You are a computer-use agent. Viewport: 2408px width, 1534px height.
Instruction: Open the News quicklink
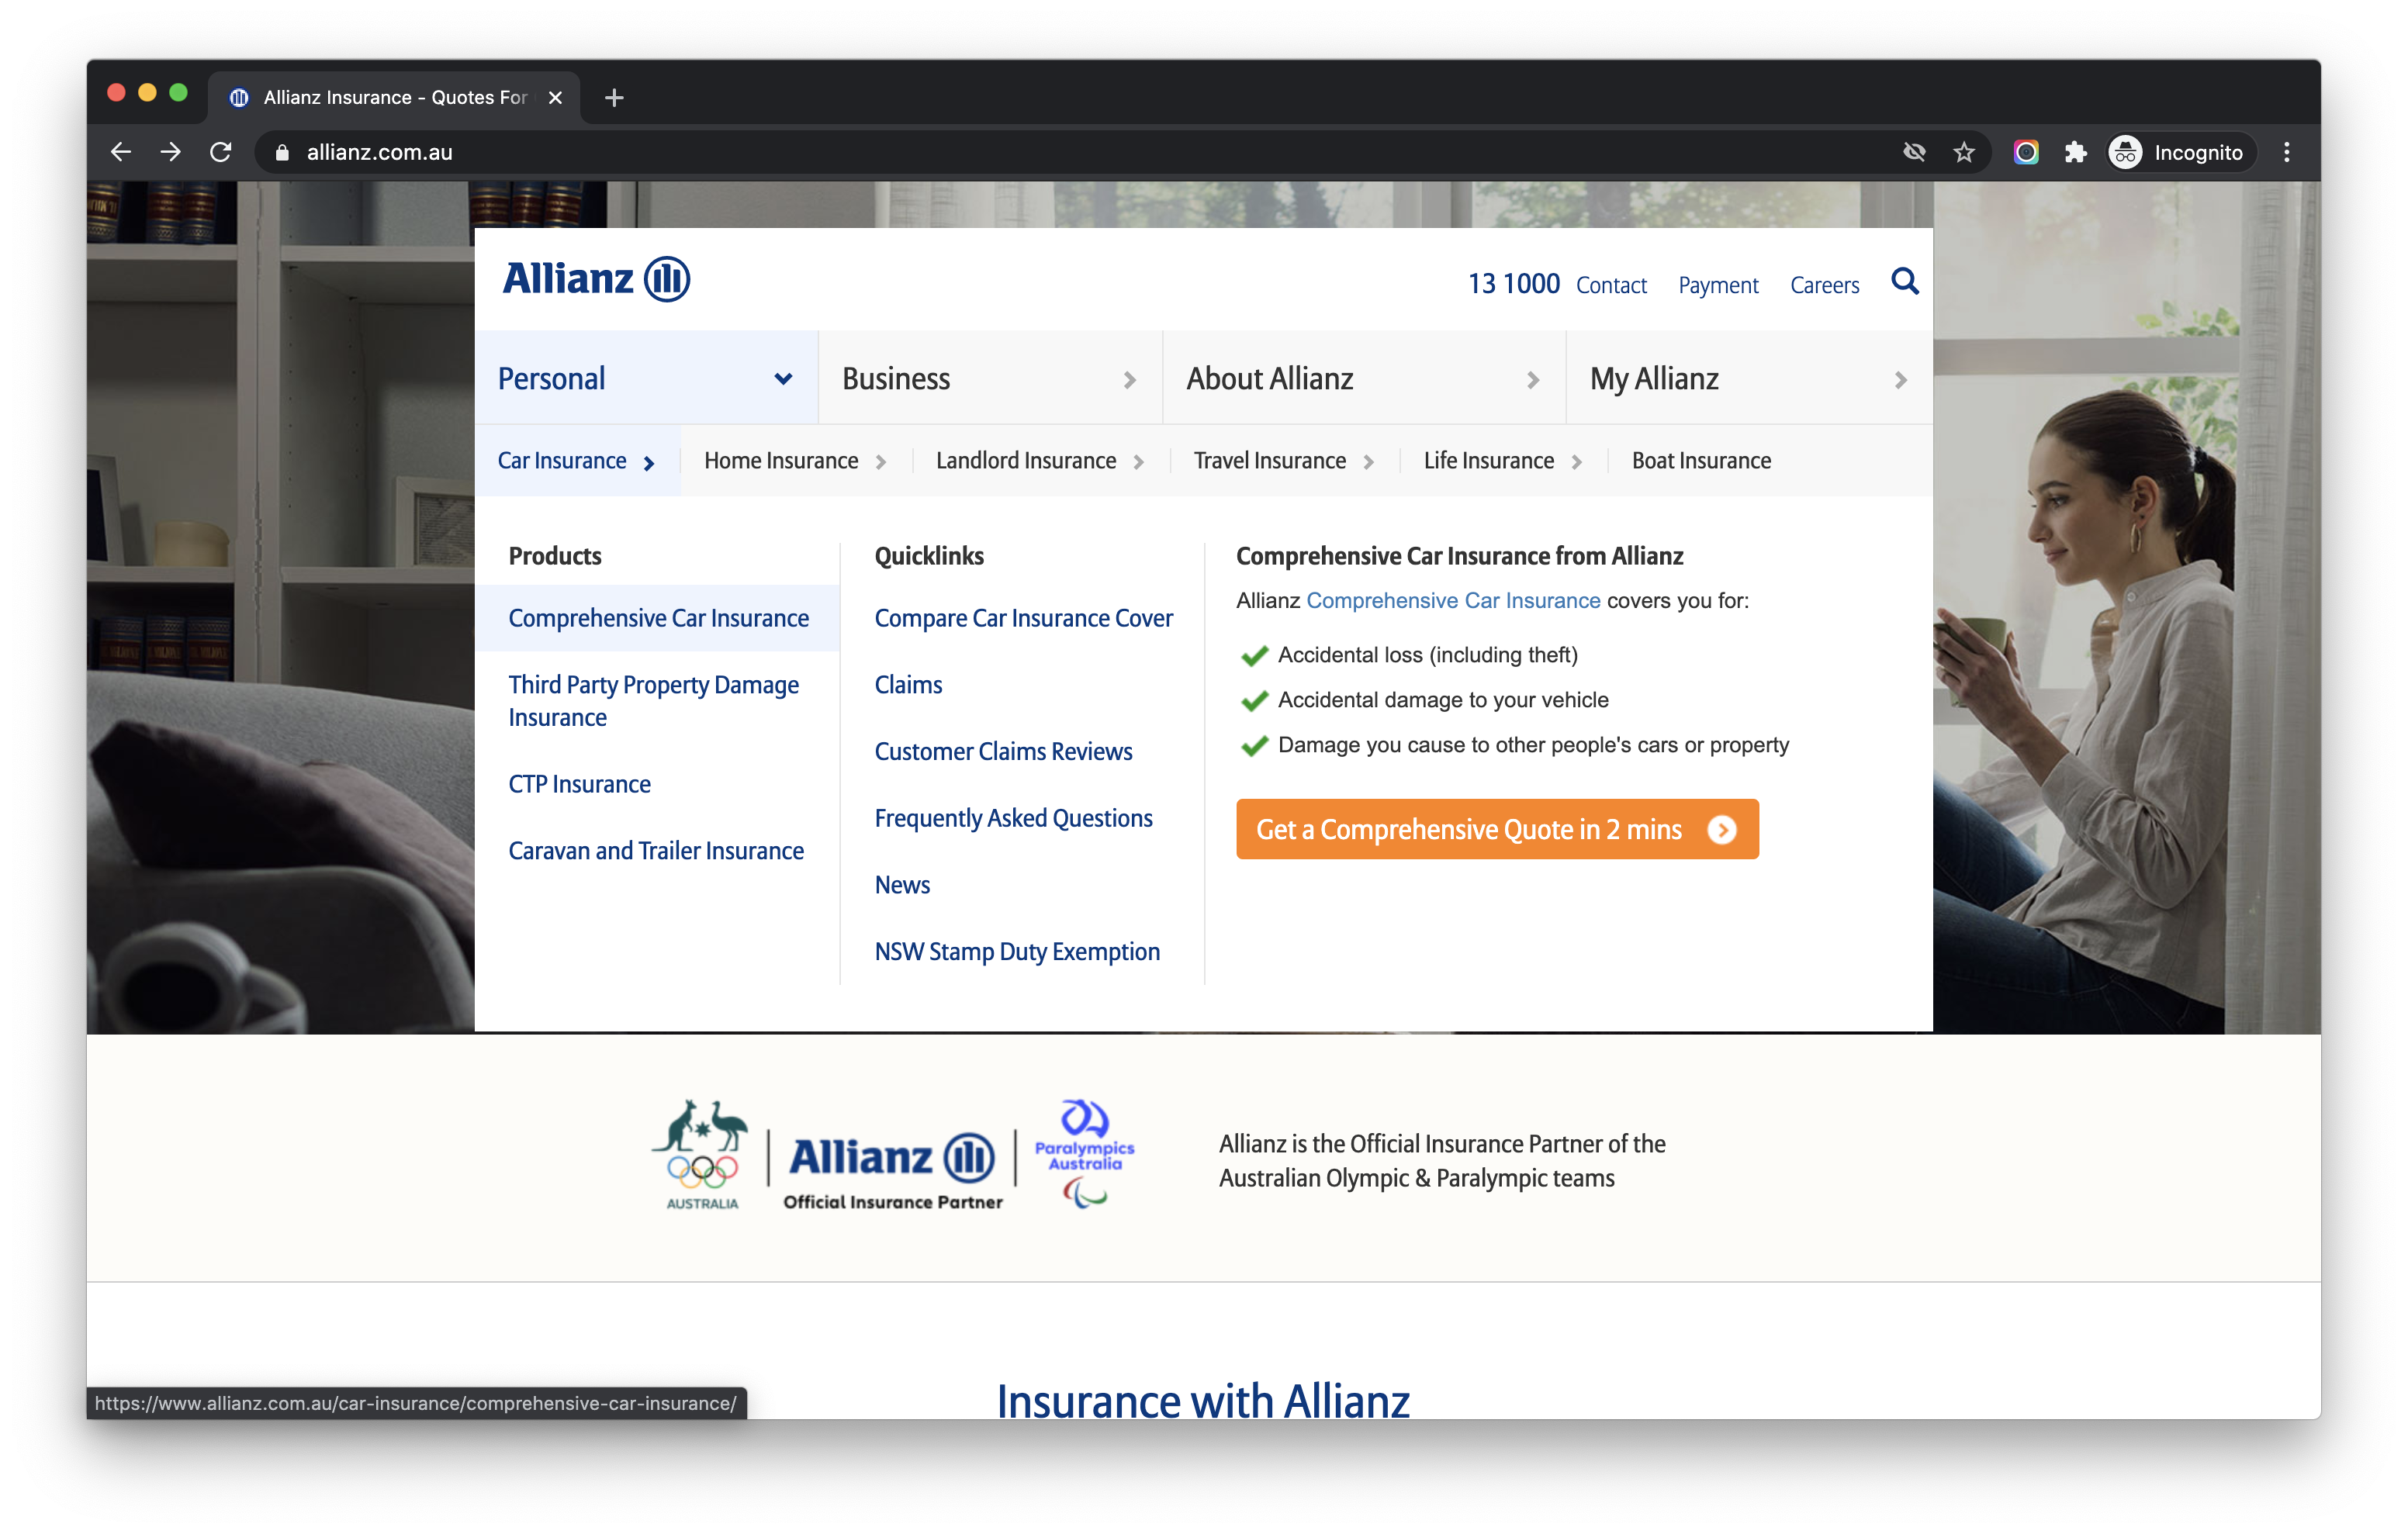(902, 885)
